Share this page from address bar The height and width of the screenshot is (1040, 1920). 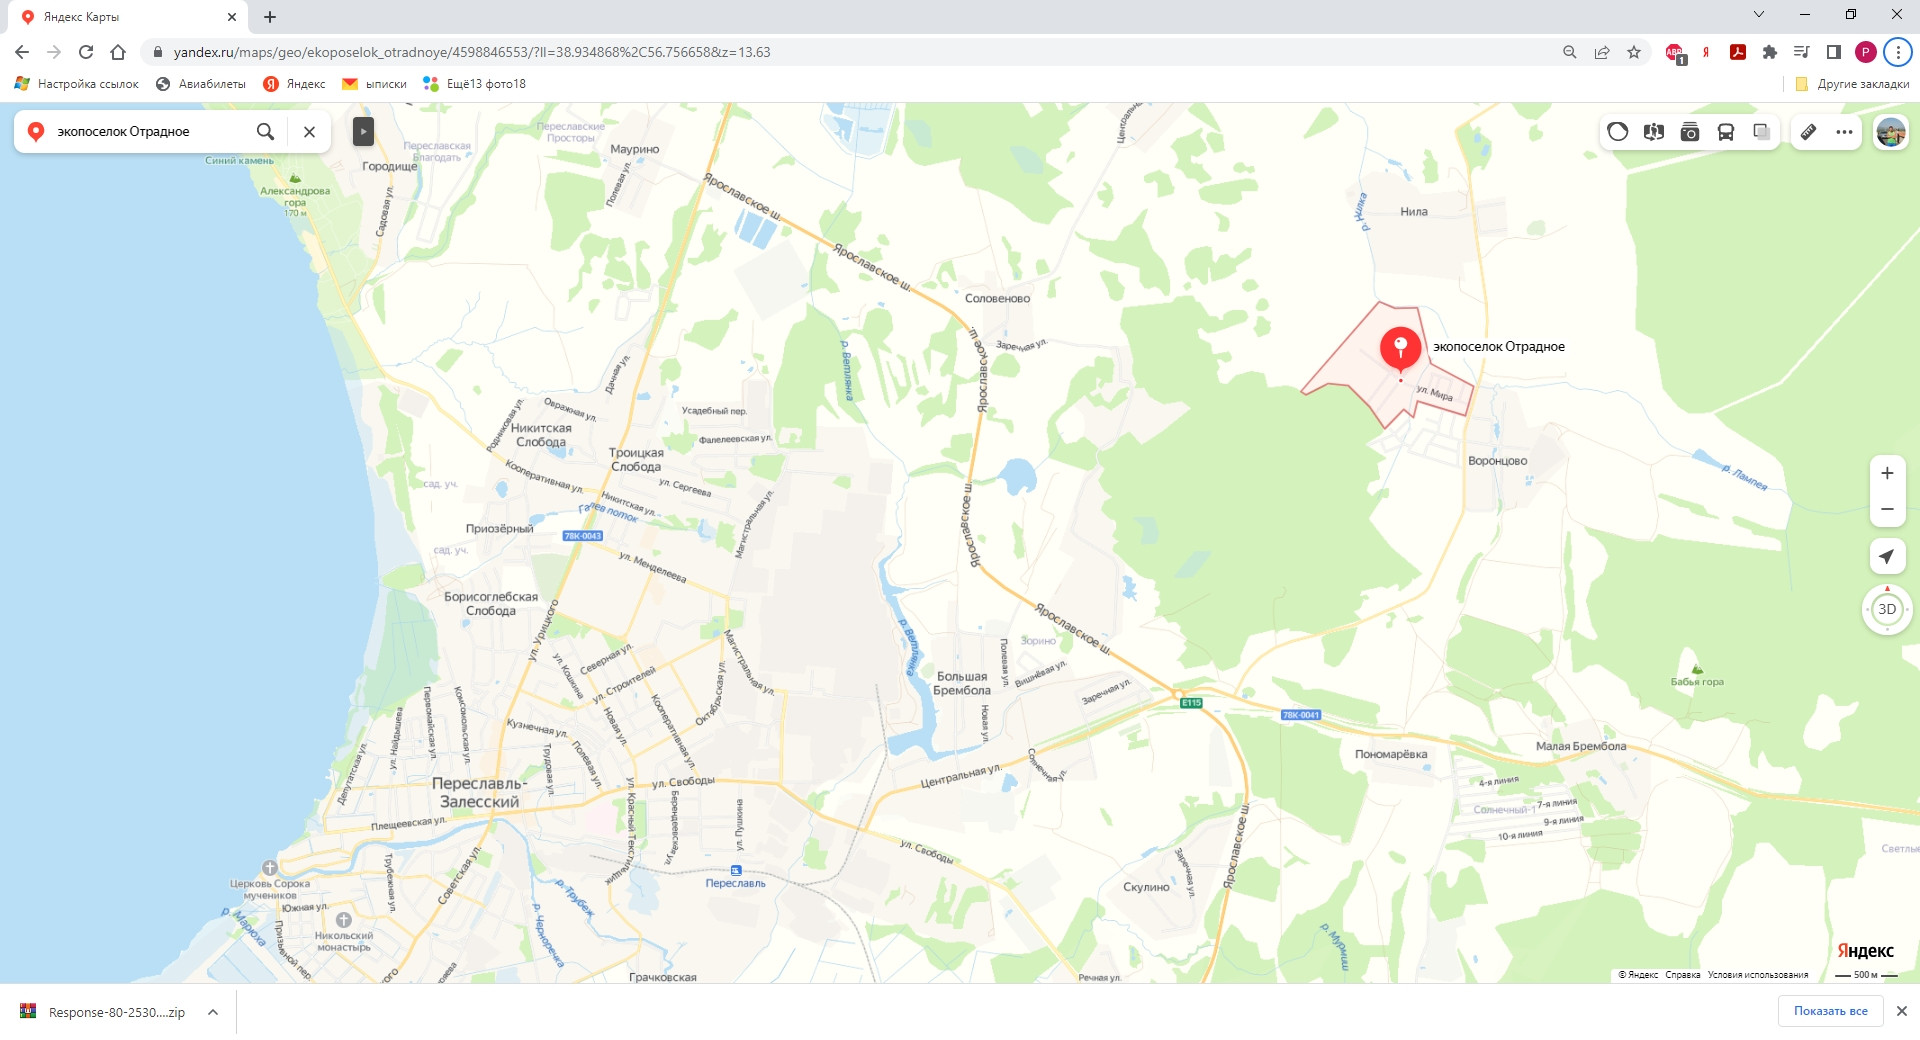click(x=1602, y=52)
